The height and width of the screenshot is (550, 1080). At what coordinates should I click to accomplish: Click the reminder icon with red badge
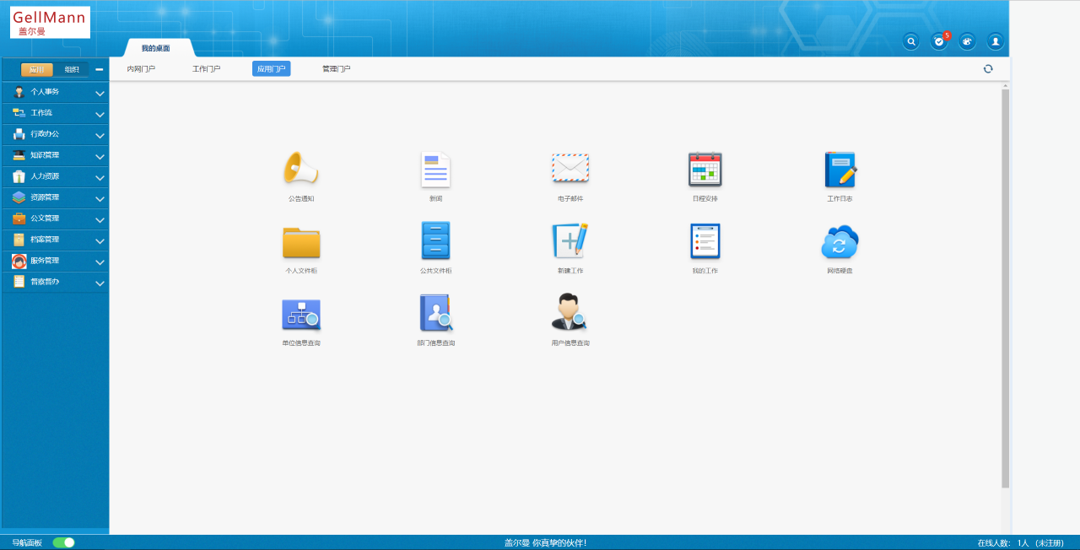tap(939, 41)
